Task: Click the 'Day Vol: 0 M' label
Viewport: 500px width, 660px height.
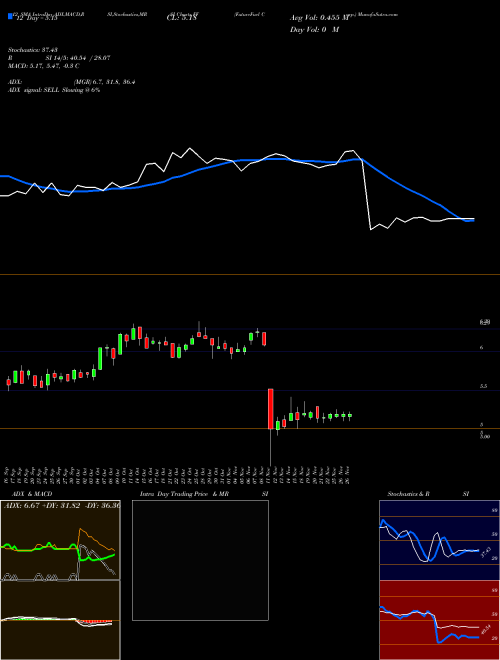Action: 314,30
